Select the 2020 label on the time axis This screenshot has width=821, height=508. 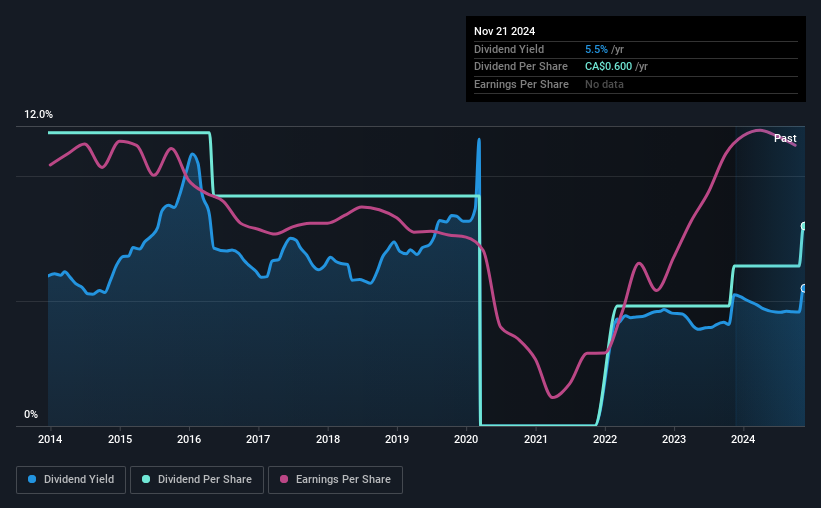pos(466,439)
